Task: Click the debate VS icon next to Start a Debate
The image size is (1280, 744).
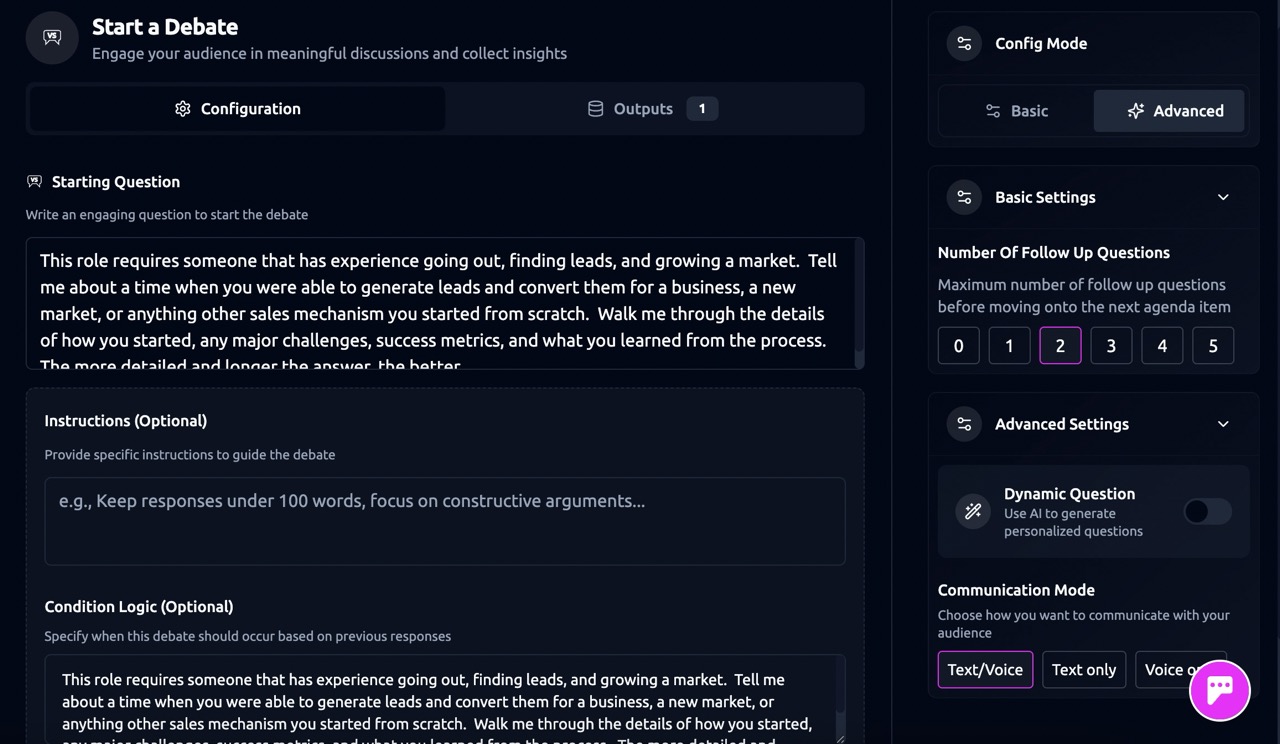Action: pos(52,38)
